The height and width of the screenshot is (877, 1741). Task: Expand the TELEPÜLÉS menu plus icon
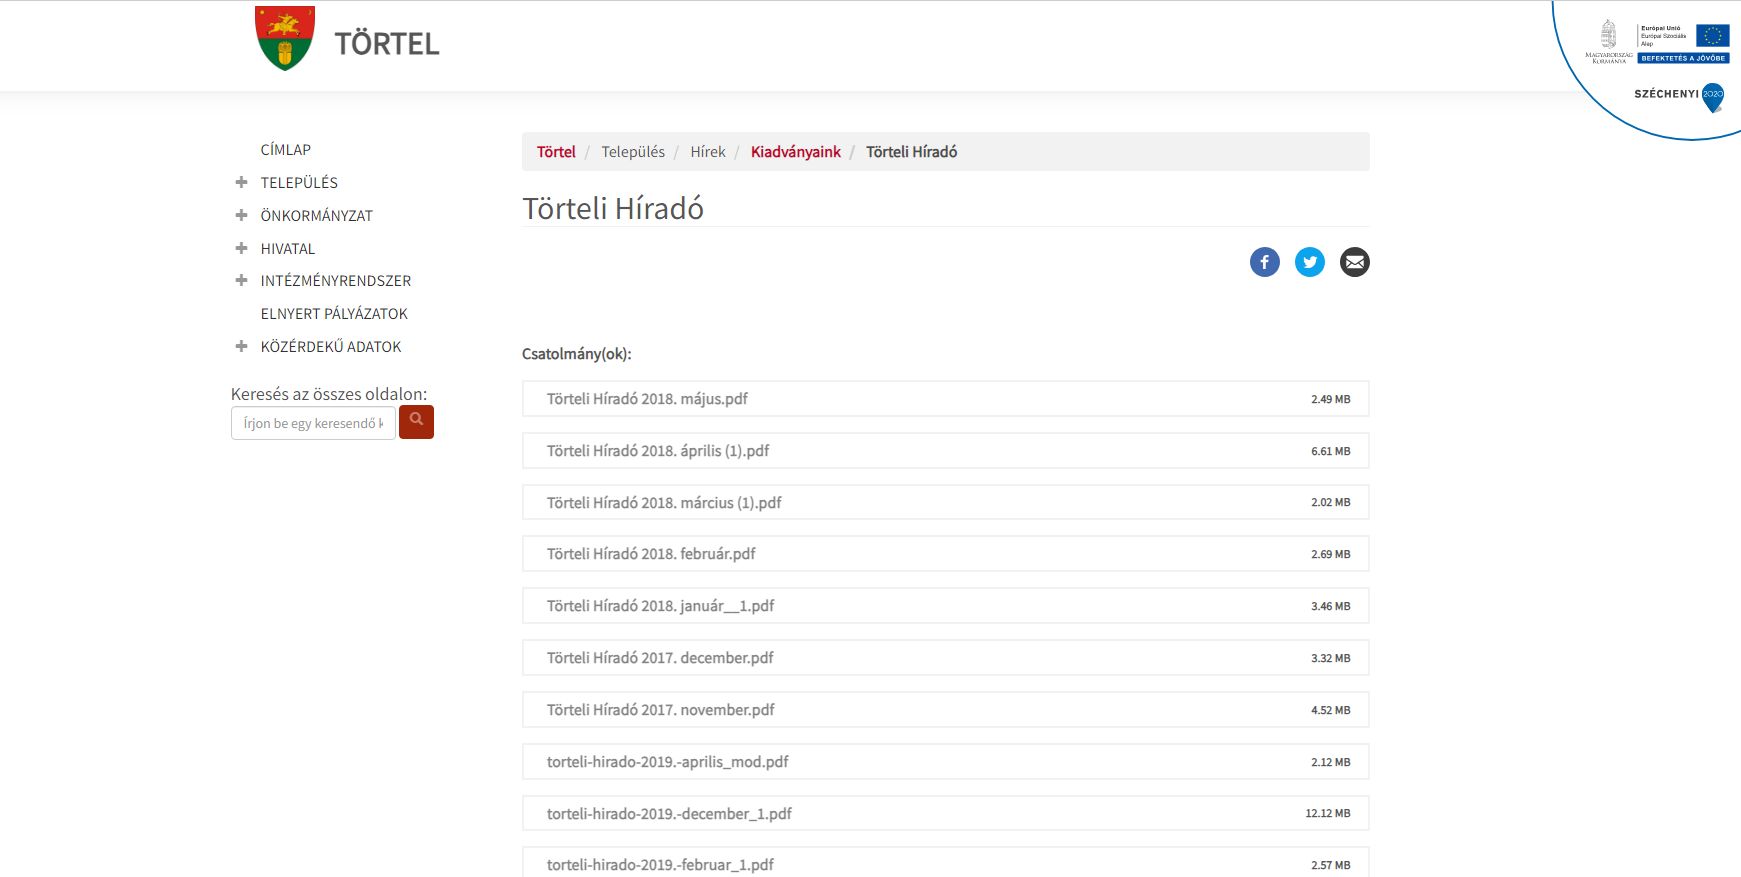point(241,182)
